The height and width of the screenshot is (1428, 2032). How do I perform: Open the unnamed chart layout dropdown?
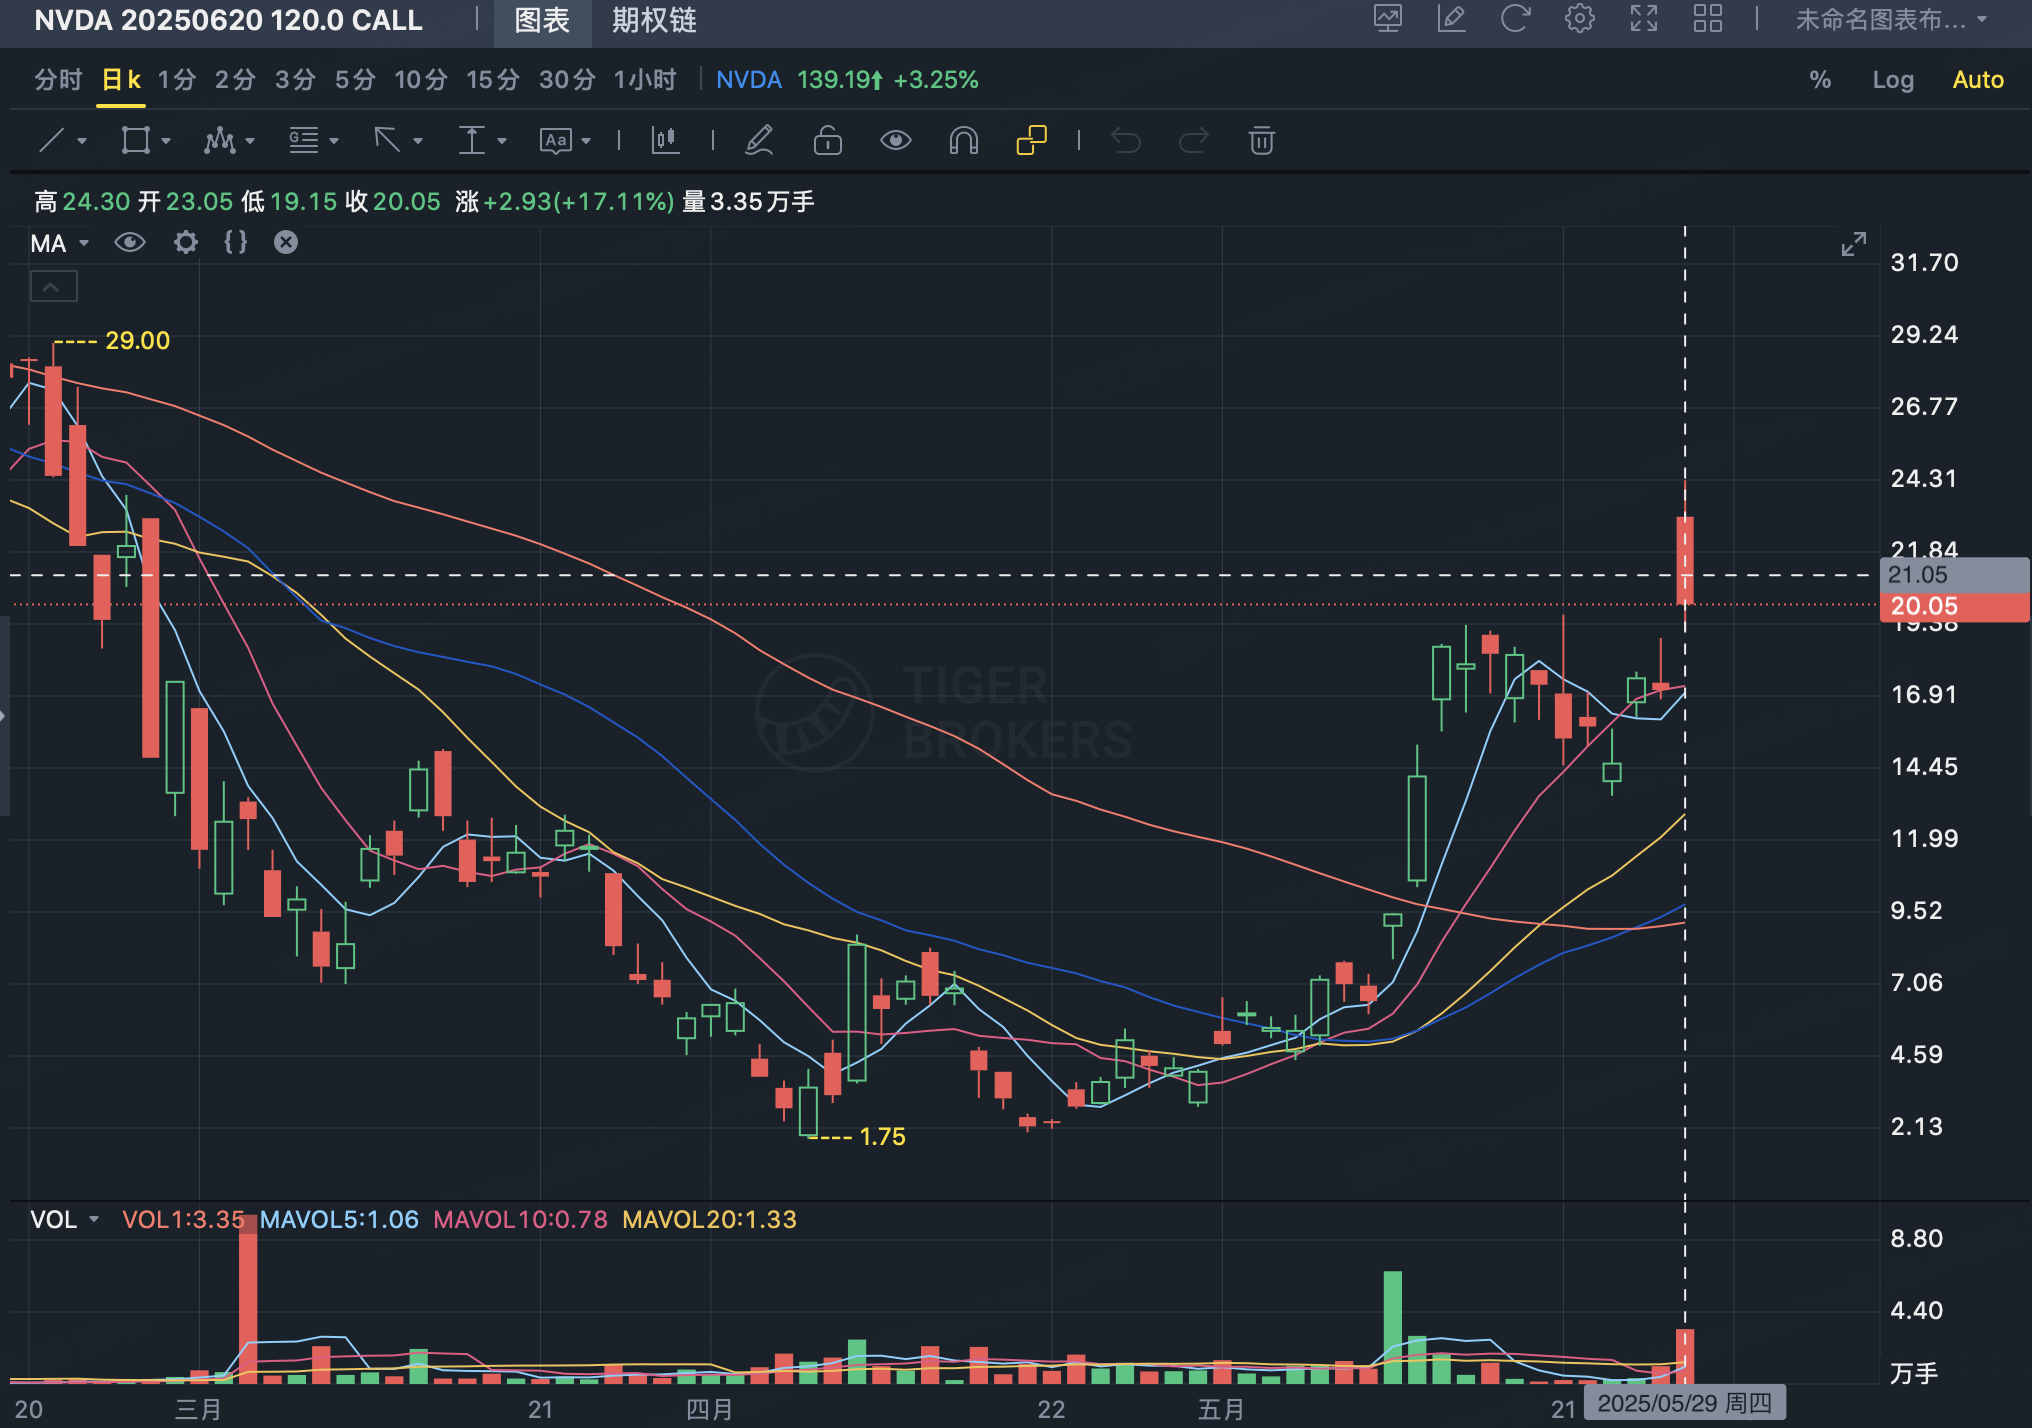tap(1892, 20)
